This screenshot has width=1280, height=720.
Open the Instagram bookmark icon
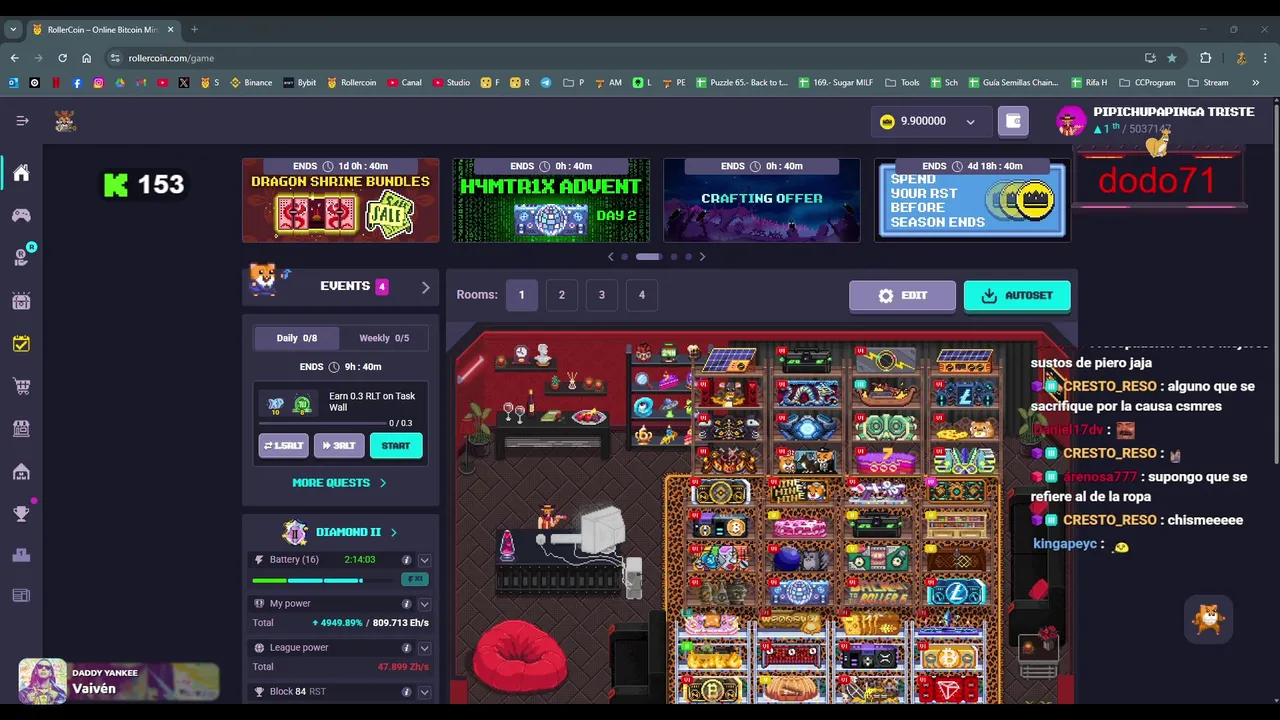pyautogui.click(x=98, y=83)
